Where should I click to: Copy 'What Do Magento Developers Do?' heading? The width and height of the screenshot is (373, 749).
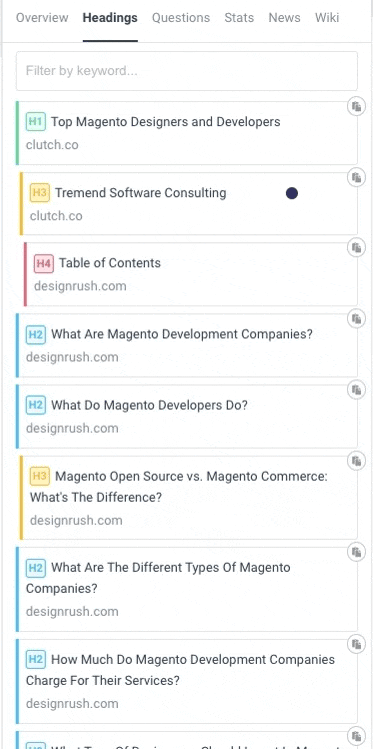(x=356, y=390)
